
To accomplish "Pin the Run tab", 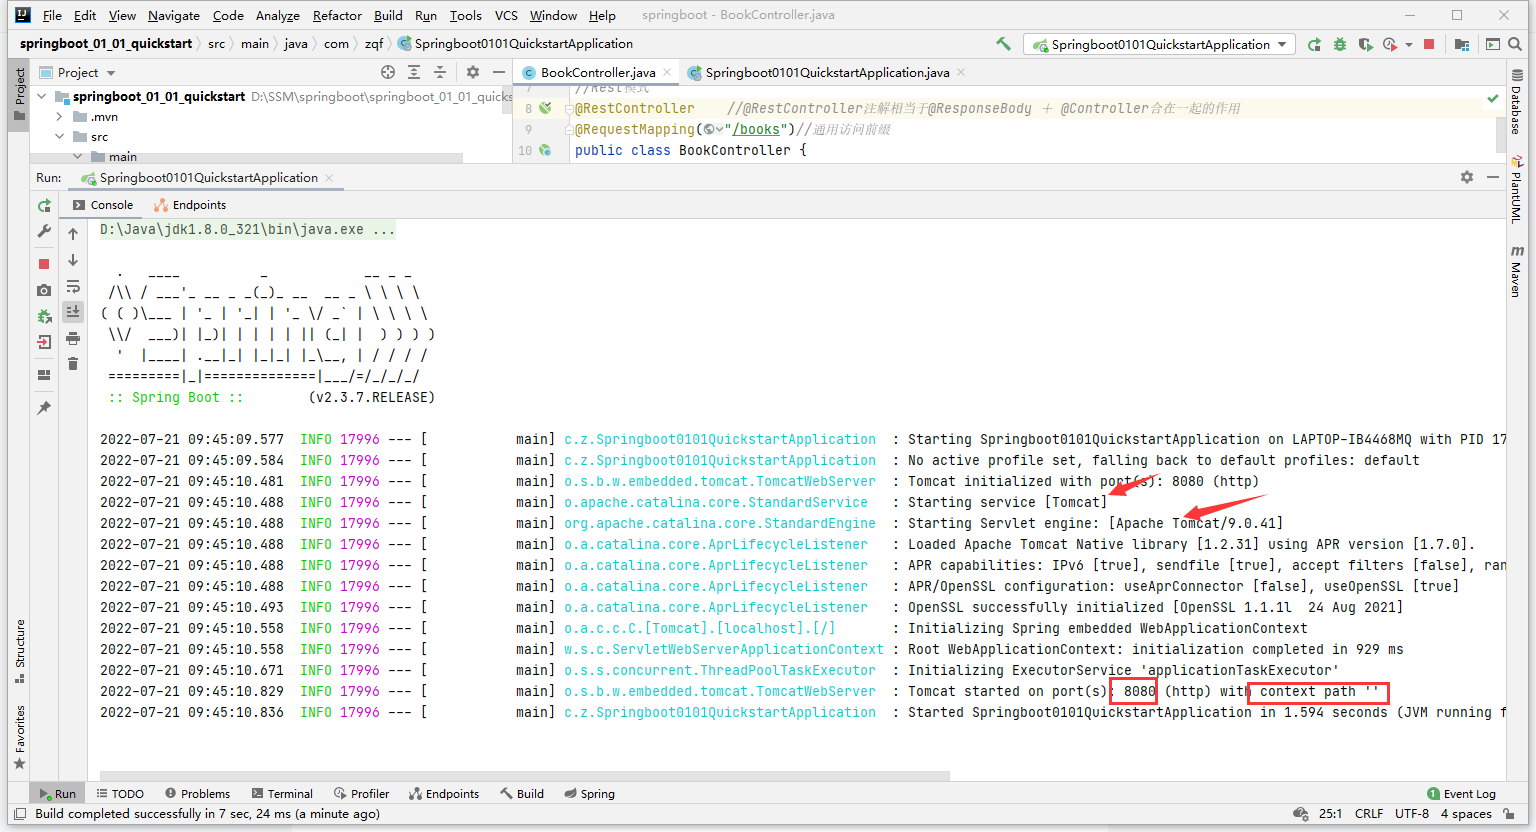I will [x=44, y=408].
